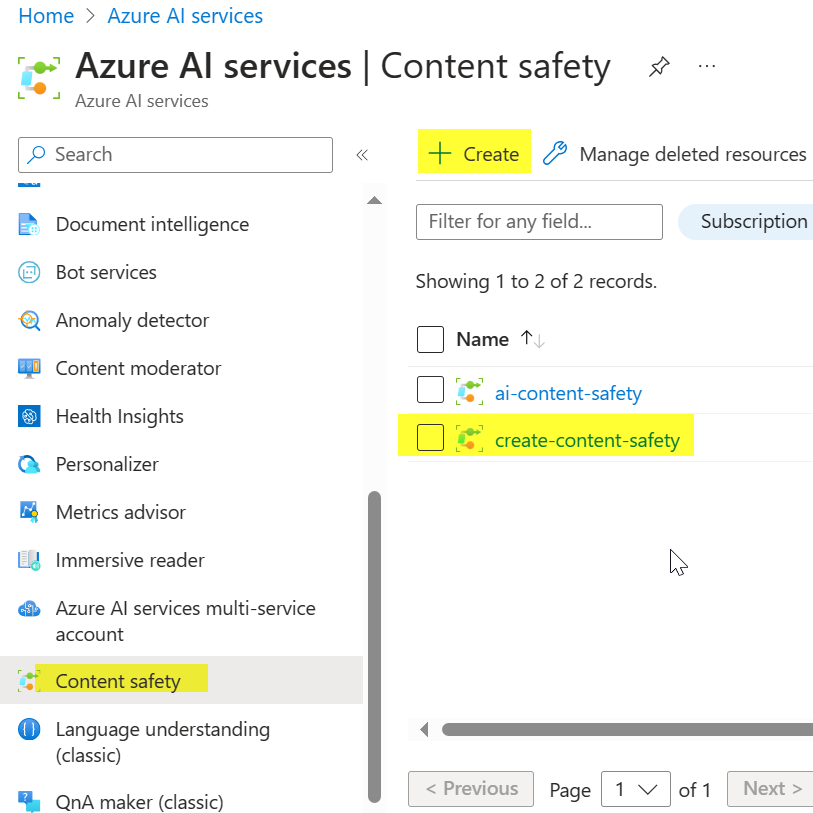Click the Content moderator icon
813x813 pixels.
[29, 368]
